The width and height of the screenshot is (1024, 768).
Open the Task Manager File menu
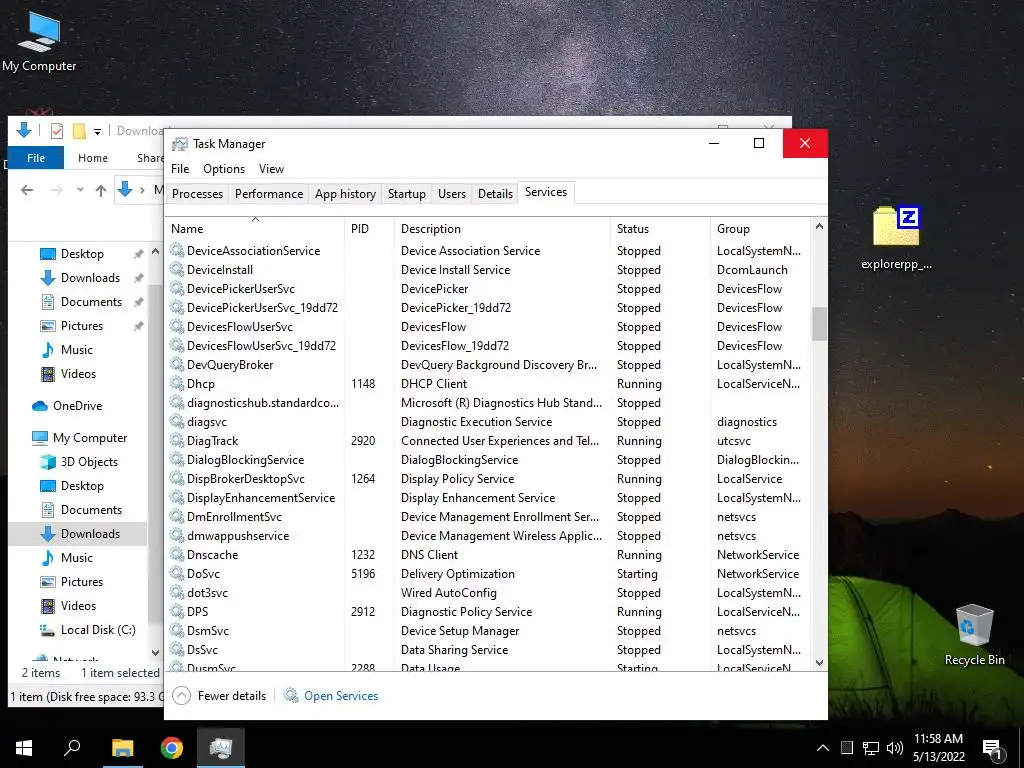pyautogui.click(x=180, y=168)
